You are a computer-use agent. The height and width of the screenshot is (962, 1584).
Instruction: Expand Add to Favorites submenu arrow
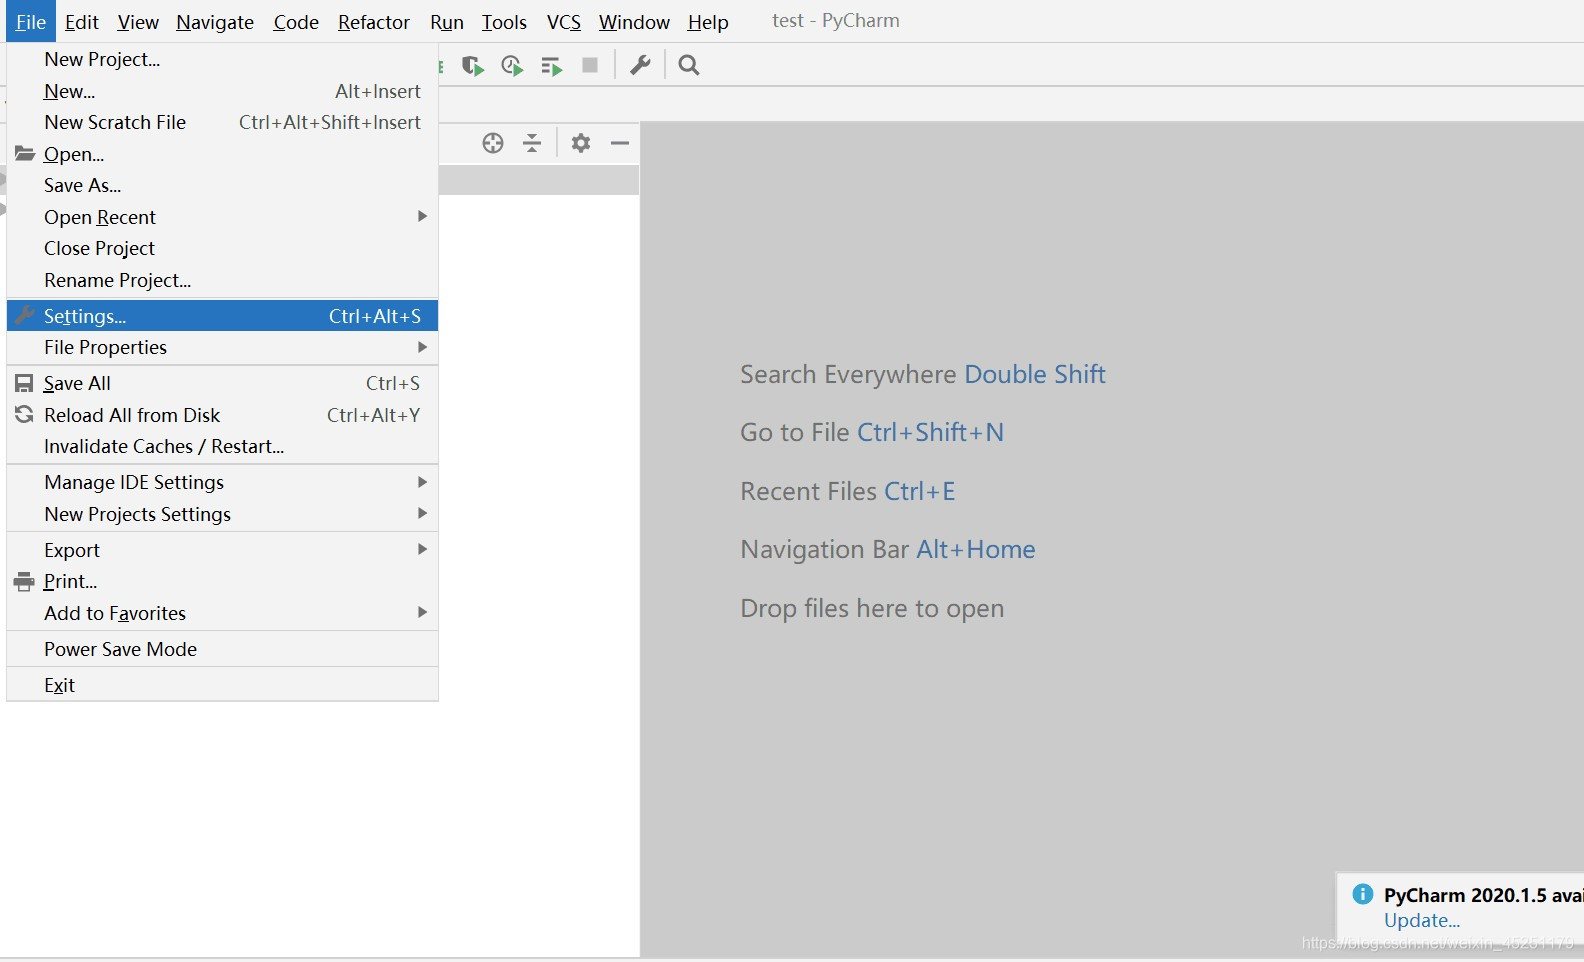(x=422, y=612)
